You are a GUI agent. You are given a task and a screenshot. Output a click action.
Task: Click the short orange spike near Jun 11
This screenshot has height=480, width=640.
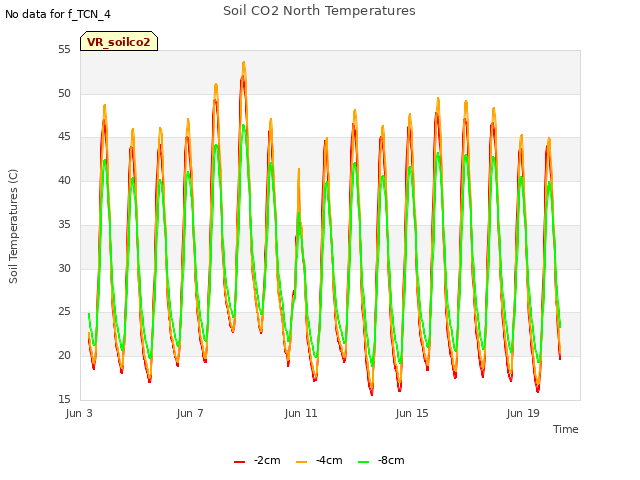(299, 169)
